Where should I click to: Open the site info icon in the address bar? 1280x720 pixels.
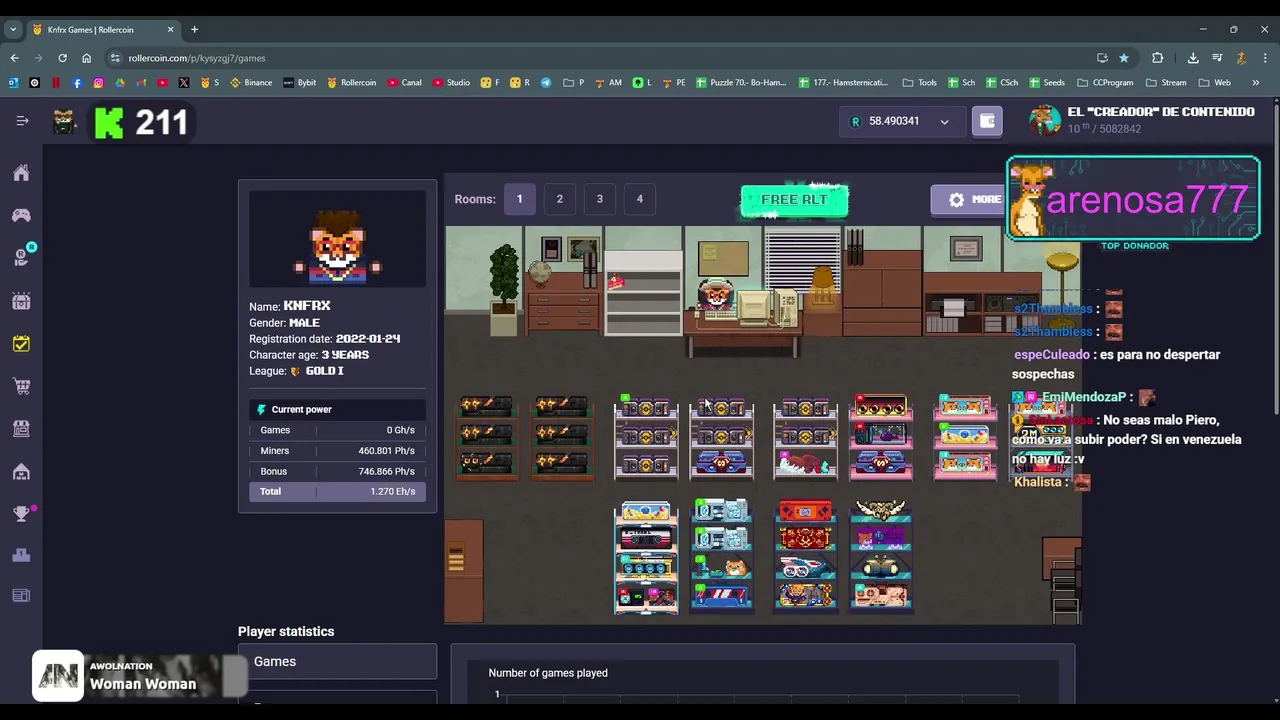click(x=115, y=58)
